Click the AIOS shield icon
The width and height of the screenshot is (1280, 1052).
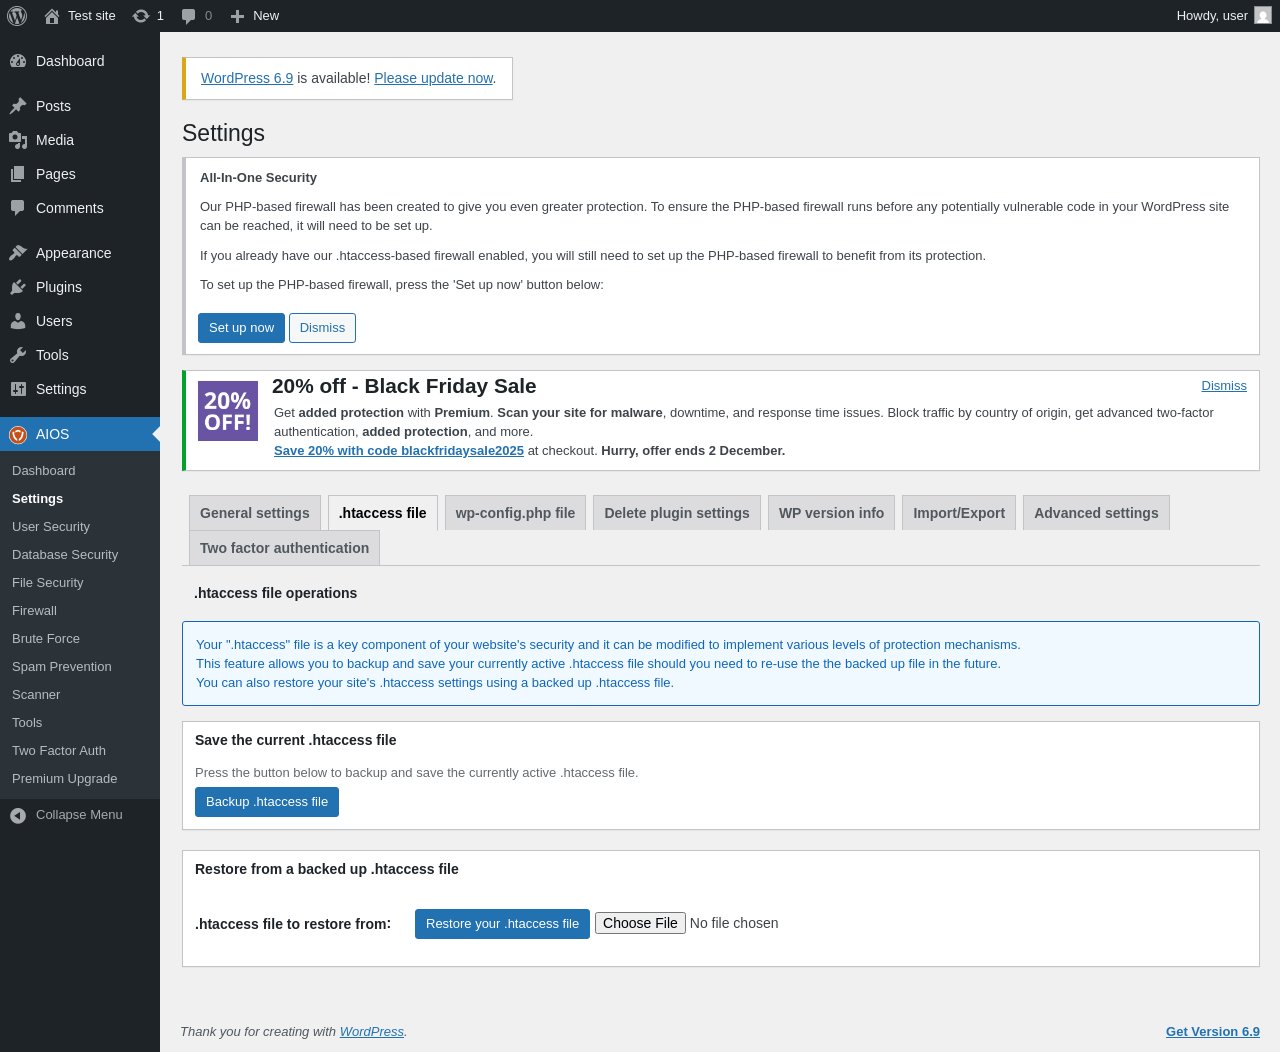point(18,434)
